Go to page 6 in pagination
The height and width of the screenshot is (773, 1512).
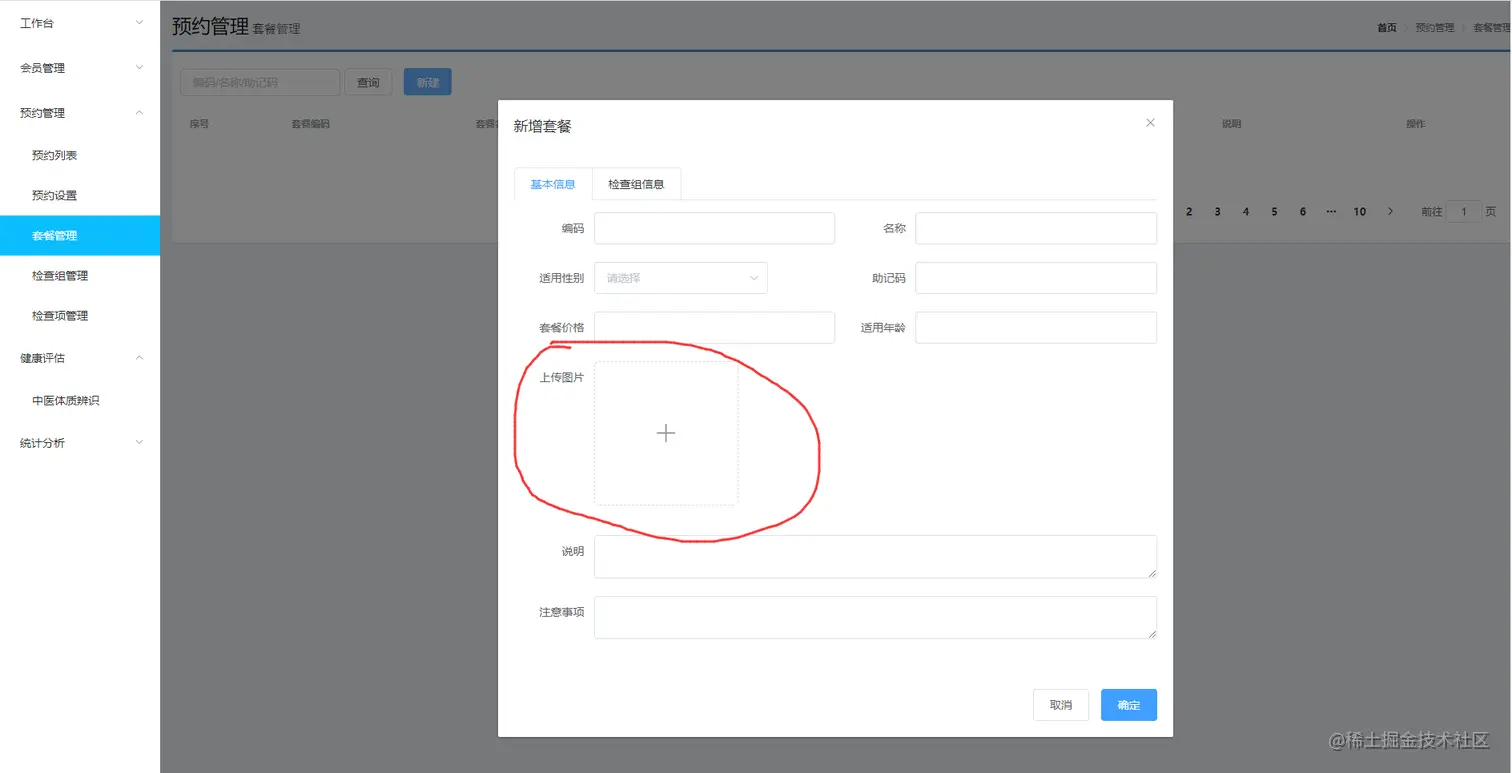tap(1303, 211)
